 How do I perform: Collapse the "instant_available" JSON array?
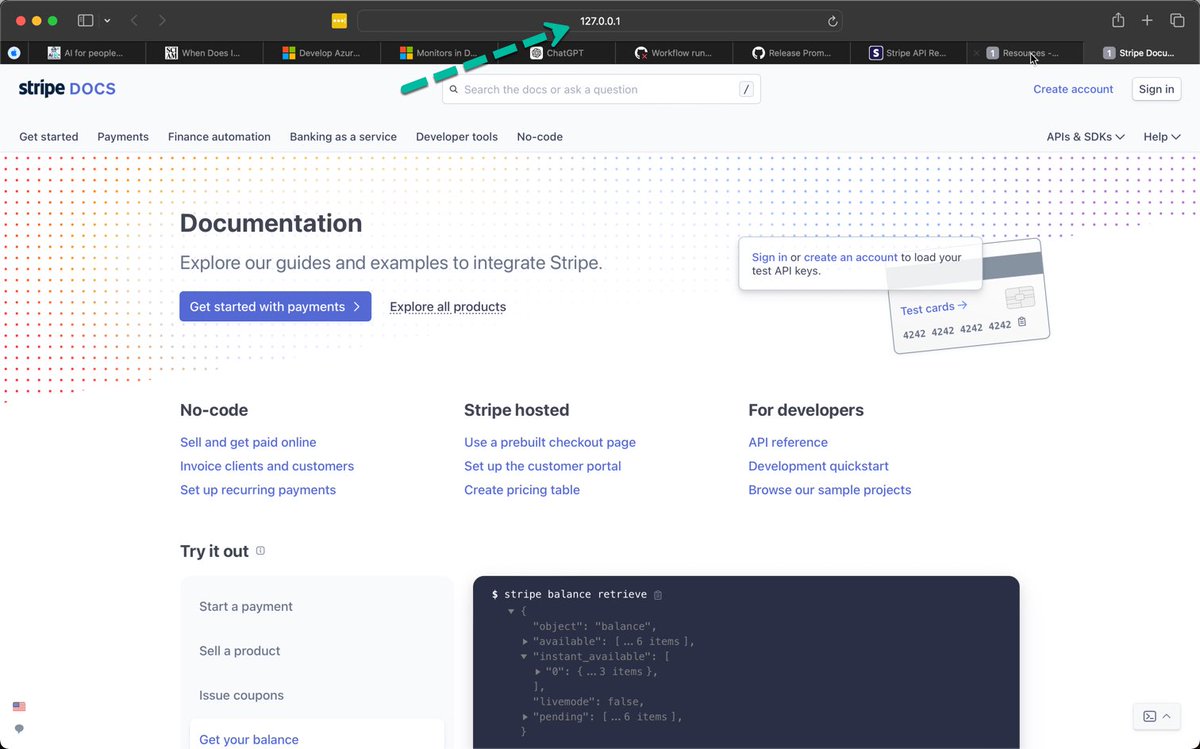tap(526, 656)
